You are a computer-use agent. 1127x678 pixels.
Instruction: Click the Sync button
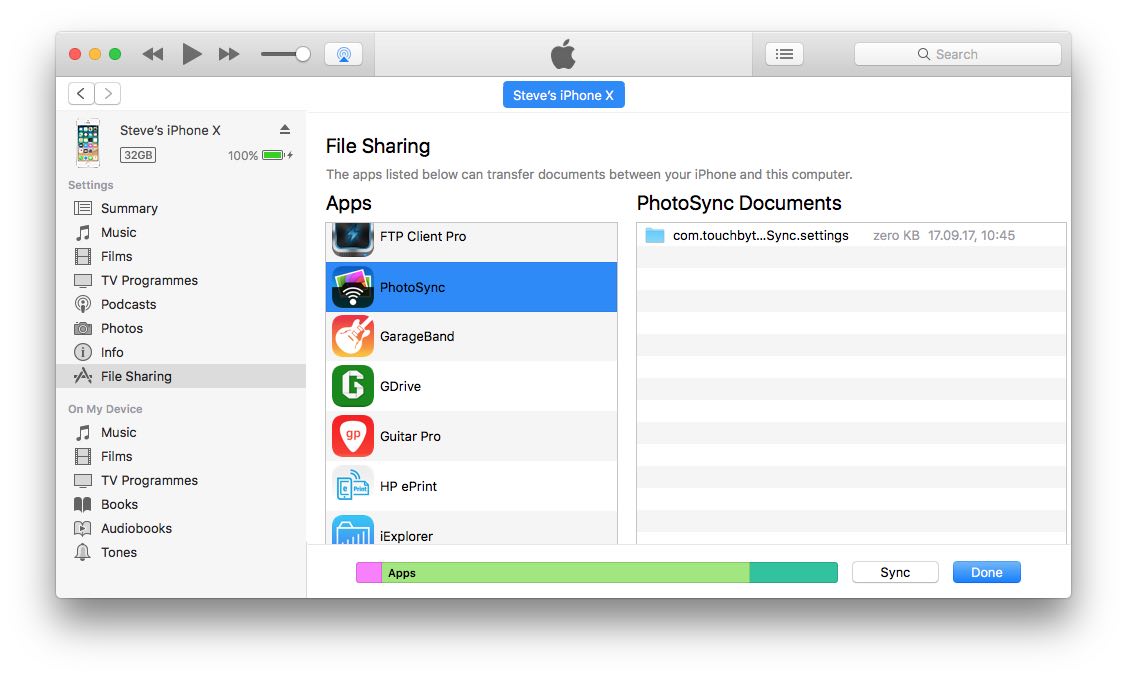click(896, 572)
